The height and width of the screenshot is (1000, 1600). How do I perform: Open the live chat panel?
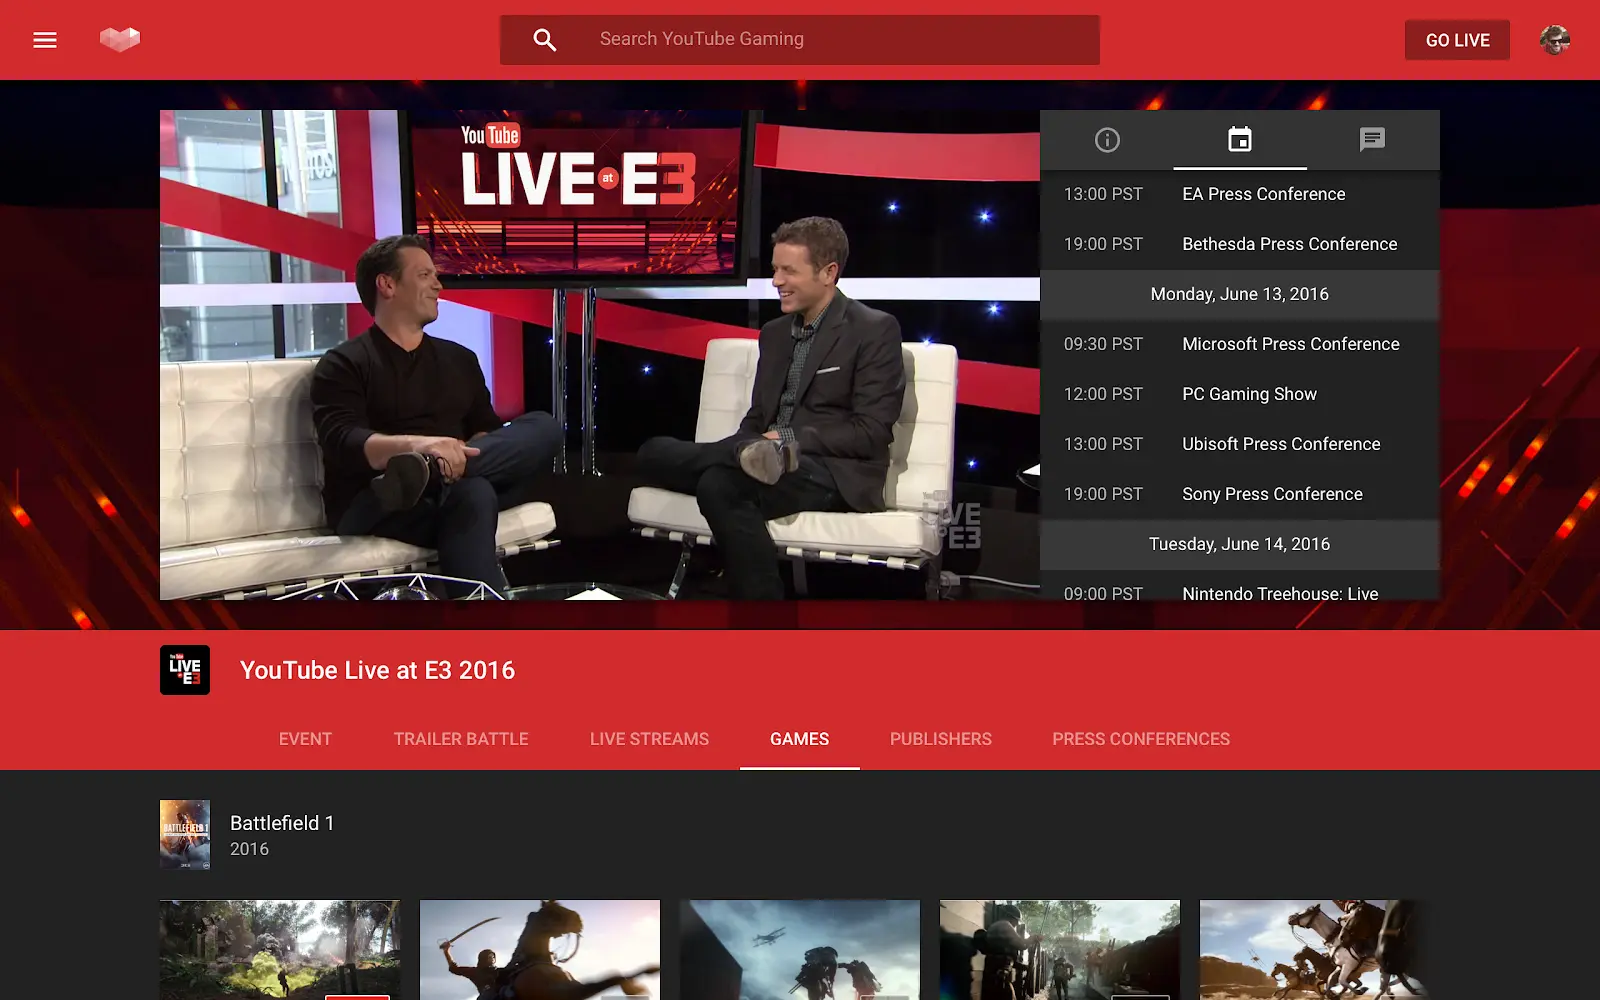1372,140
